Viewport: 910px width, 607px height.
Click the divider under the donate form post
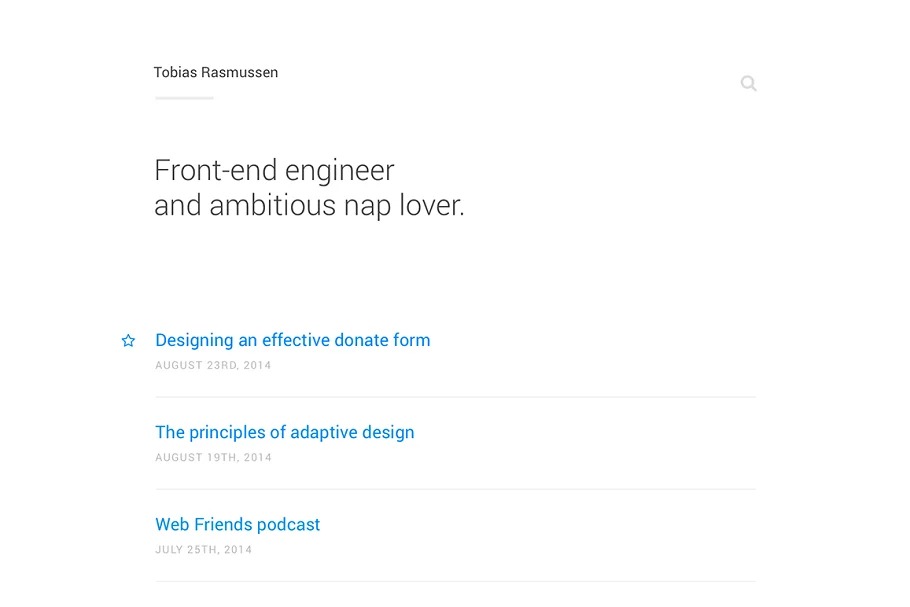point(455,397)
